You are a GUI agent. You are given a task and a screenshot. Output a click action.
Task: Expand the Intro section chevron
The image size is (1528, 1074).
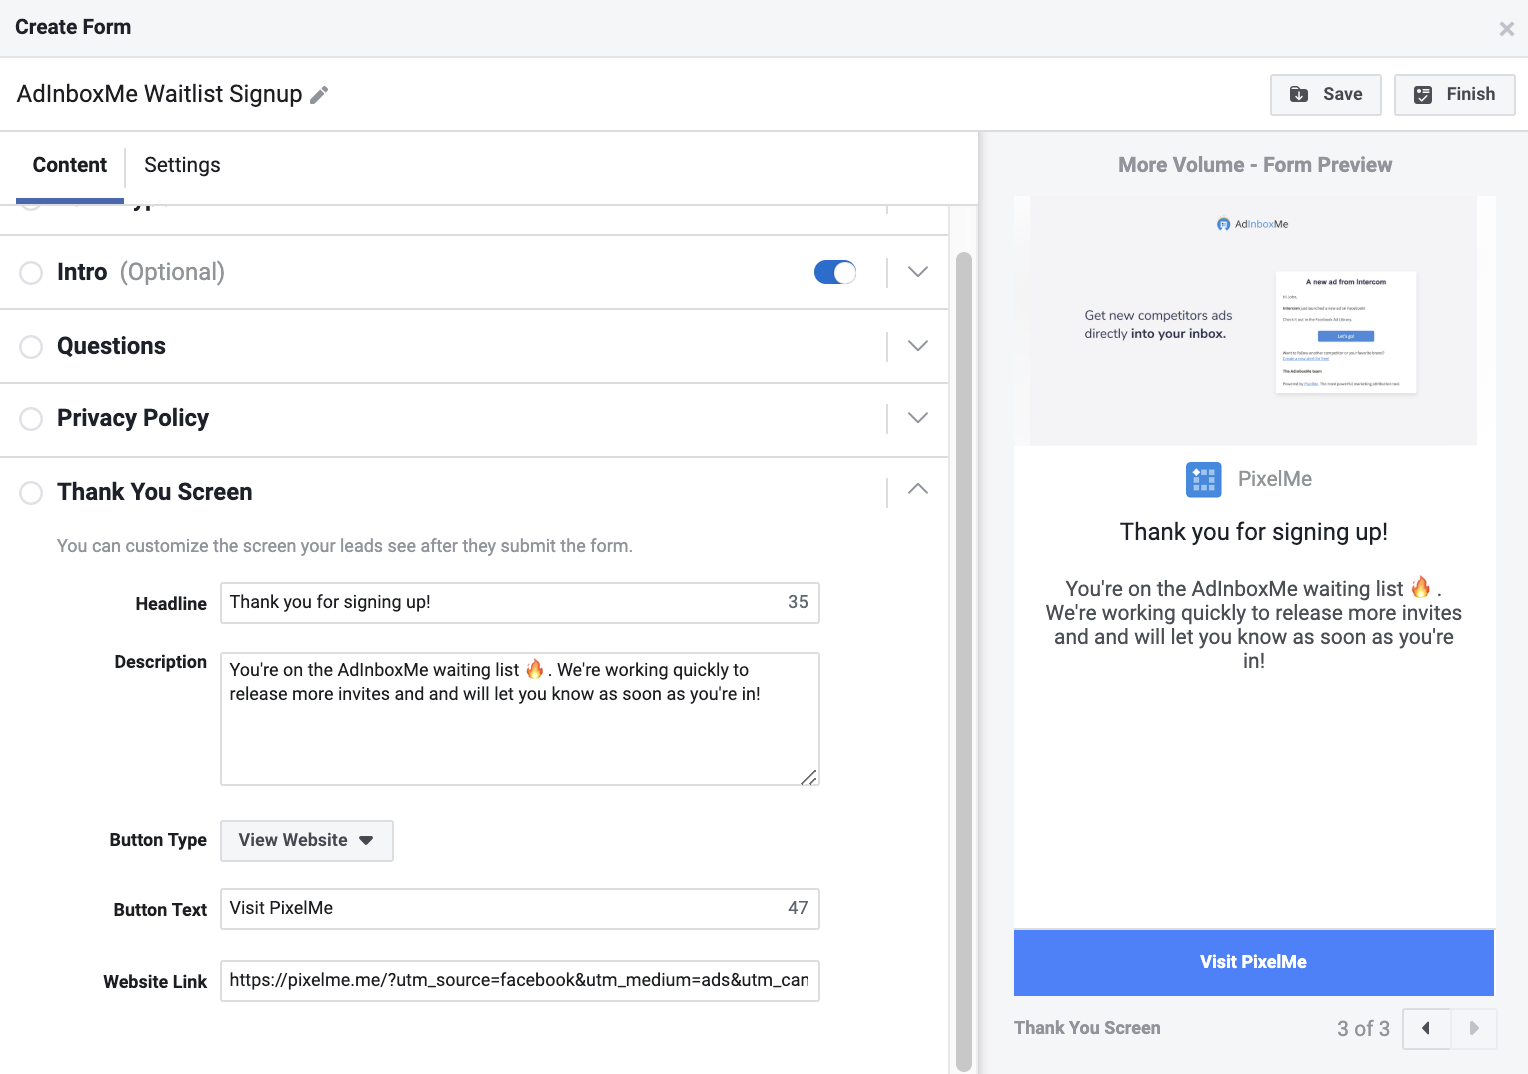(917, 272)
